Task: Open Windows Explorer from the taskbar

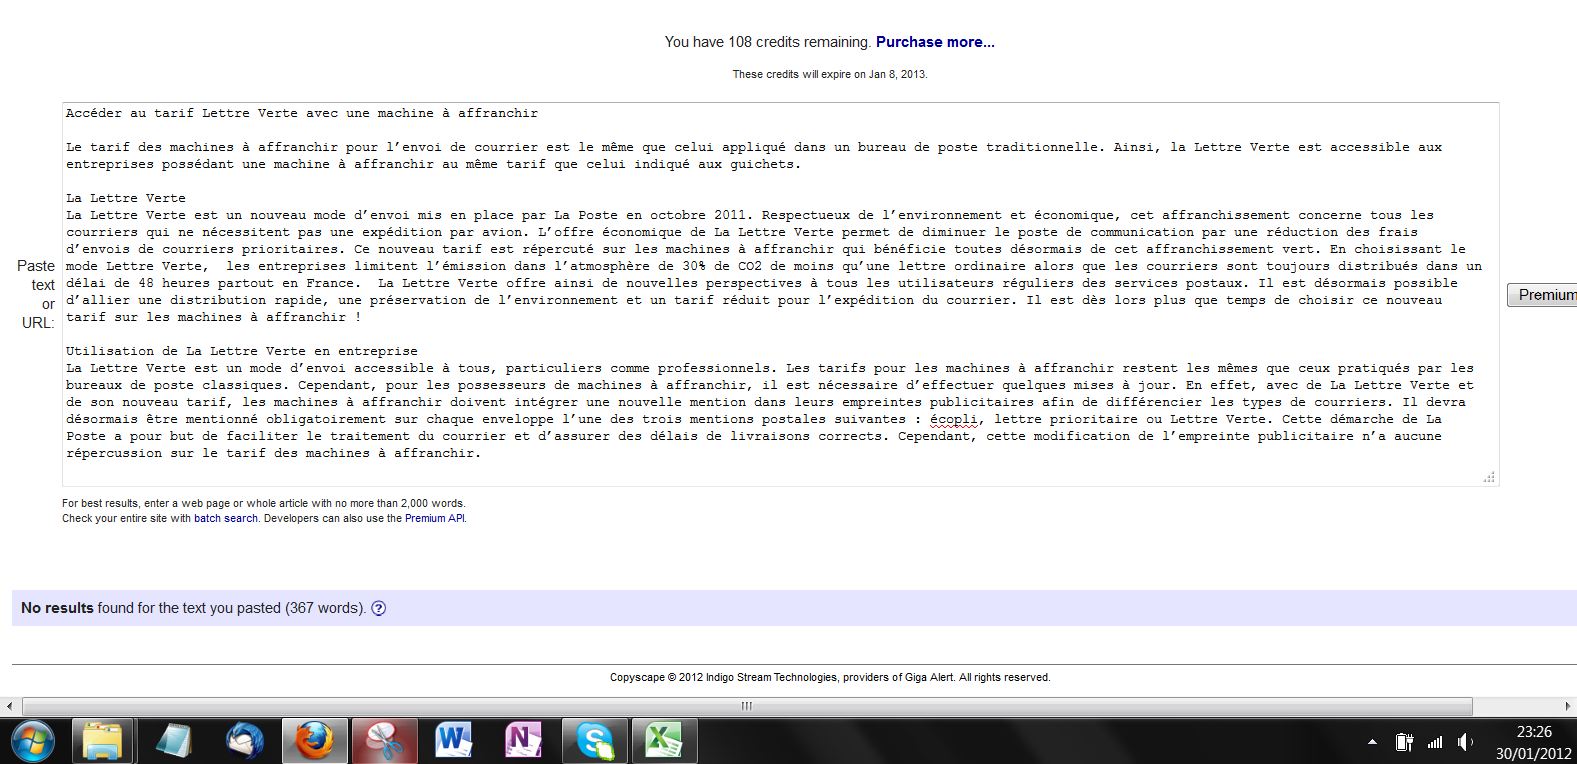Action: [x=102, y=741]
